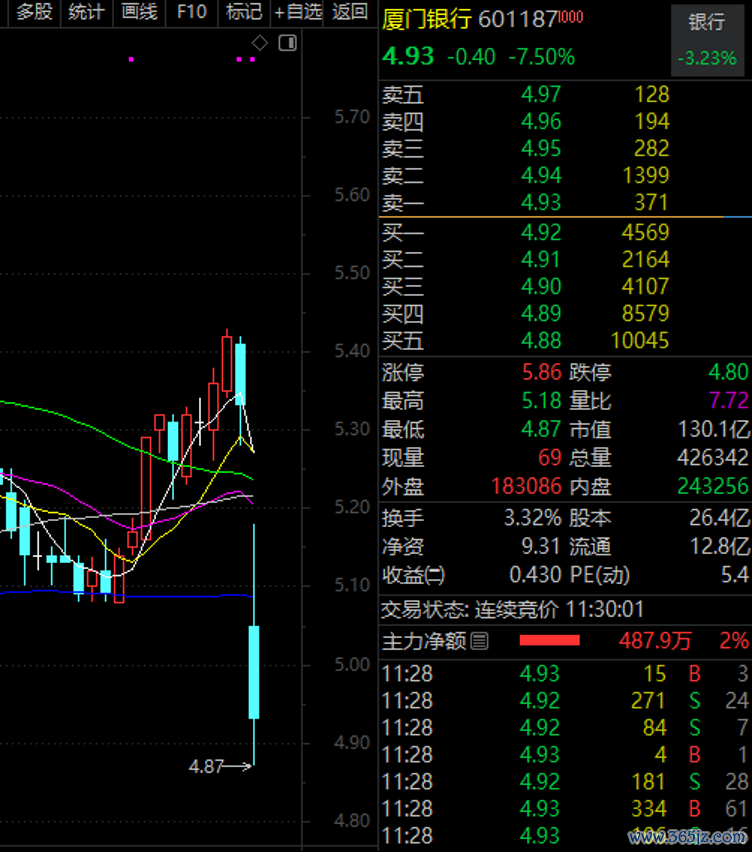This screenshot has width=752, height=852.
Task: Click the 最高 value 5.18
Action: [x=541, y=401]
